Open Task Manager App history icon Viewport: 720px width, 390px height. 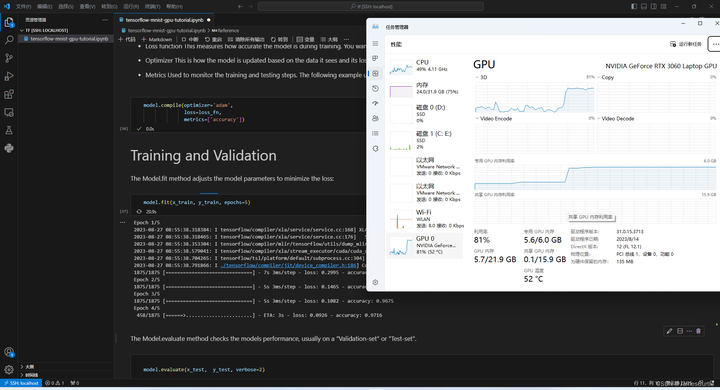tap(375, 88)
